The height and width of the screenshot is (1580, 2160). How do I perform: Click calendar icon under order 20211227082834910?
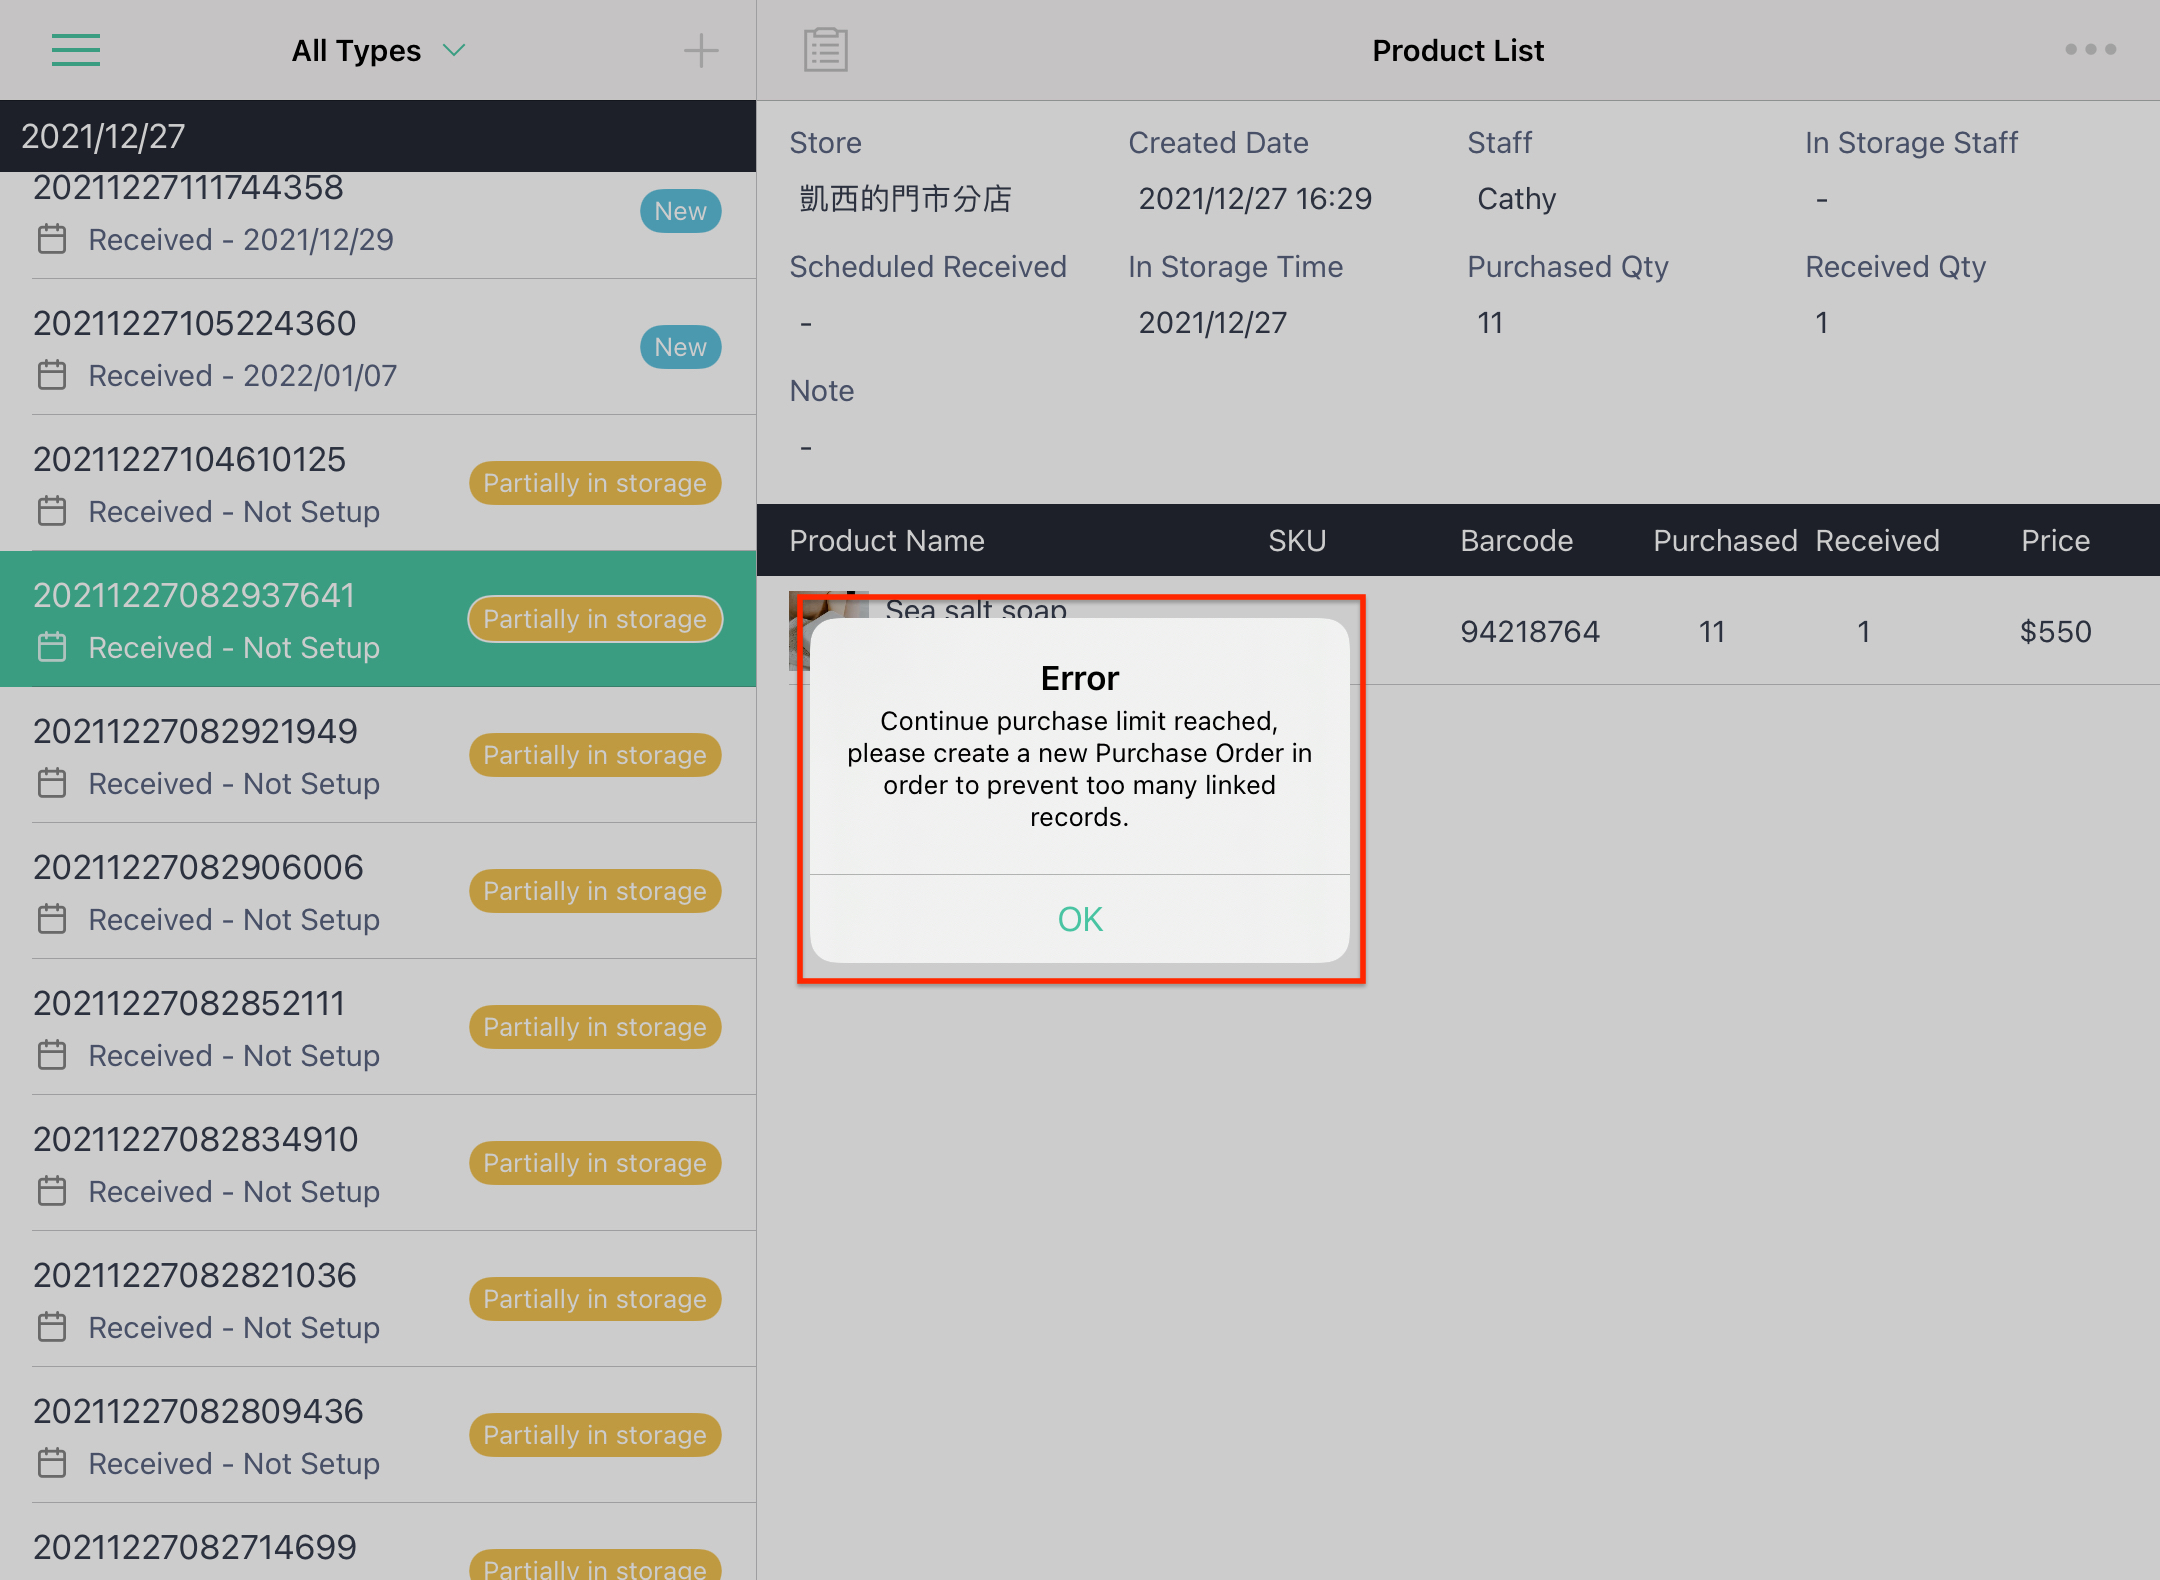coord(52,1191)
